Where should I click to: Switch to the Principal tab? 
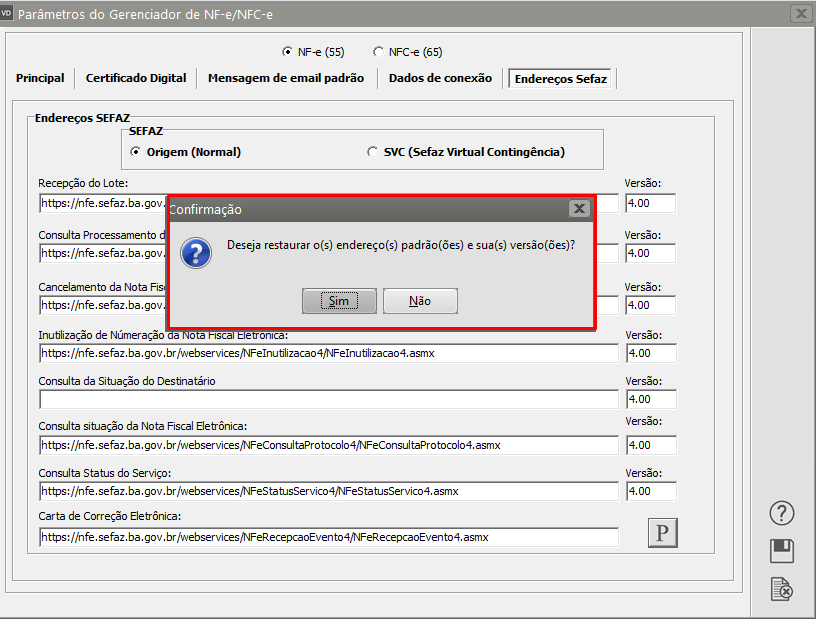point(40,78)
